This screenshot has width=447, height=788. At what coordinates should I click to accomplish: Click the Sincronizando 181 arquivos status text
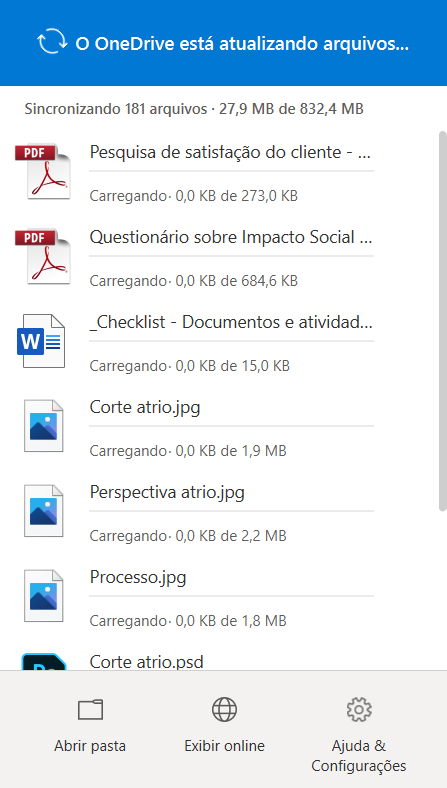tap(116, 109)
